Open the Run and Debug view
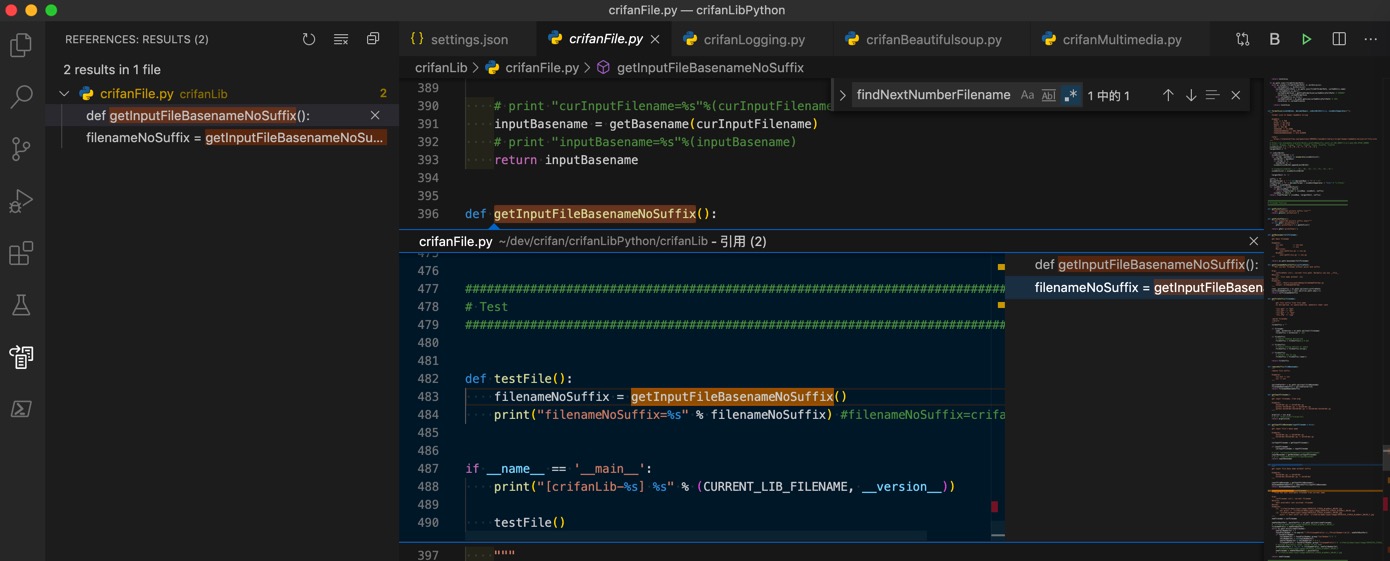Screen dimensions: 1390x561 pyautogui.click(x=21, y=201)
